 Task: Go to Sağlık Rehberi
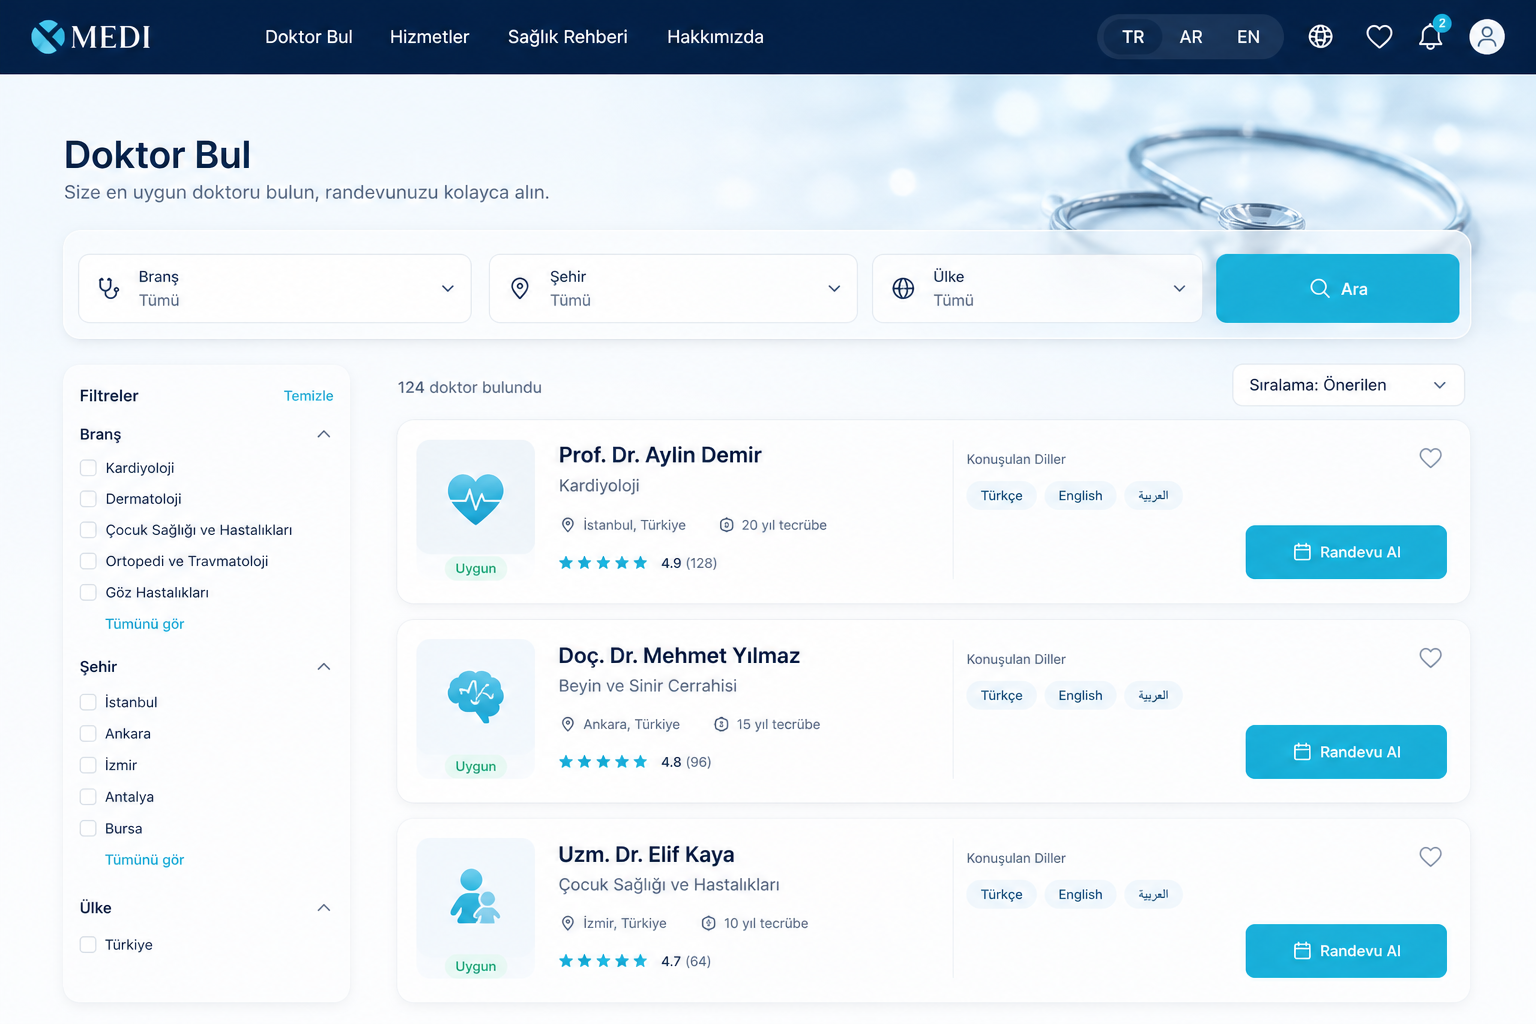click(568, 37)
